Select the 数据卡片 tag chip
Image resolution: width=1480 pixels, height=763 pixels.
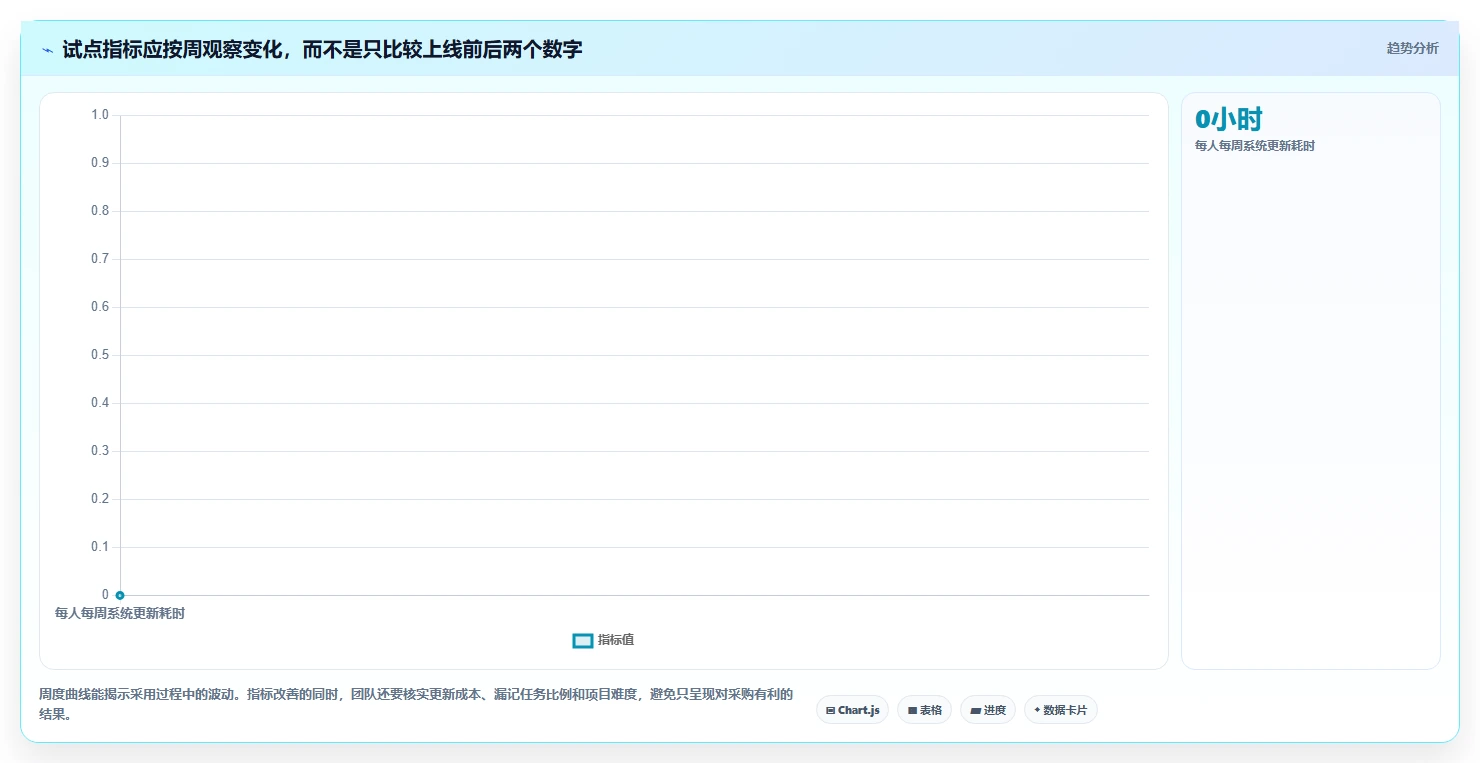(x=1061, y=710)
